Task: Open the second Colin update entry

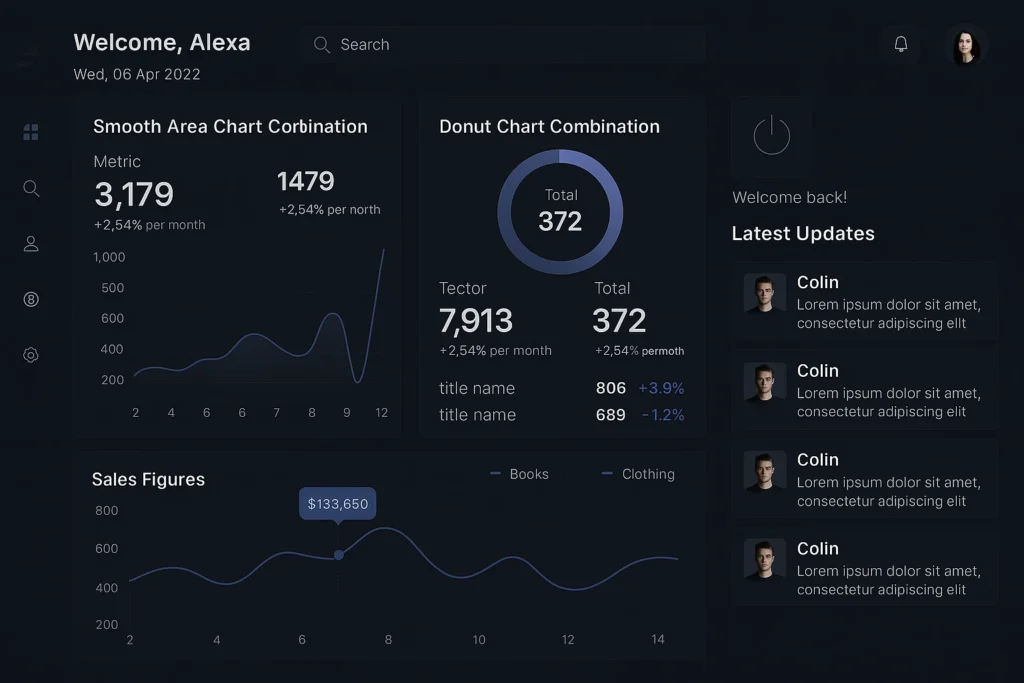Action: pyautogui.click(x=865, y=391)
